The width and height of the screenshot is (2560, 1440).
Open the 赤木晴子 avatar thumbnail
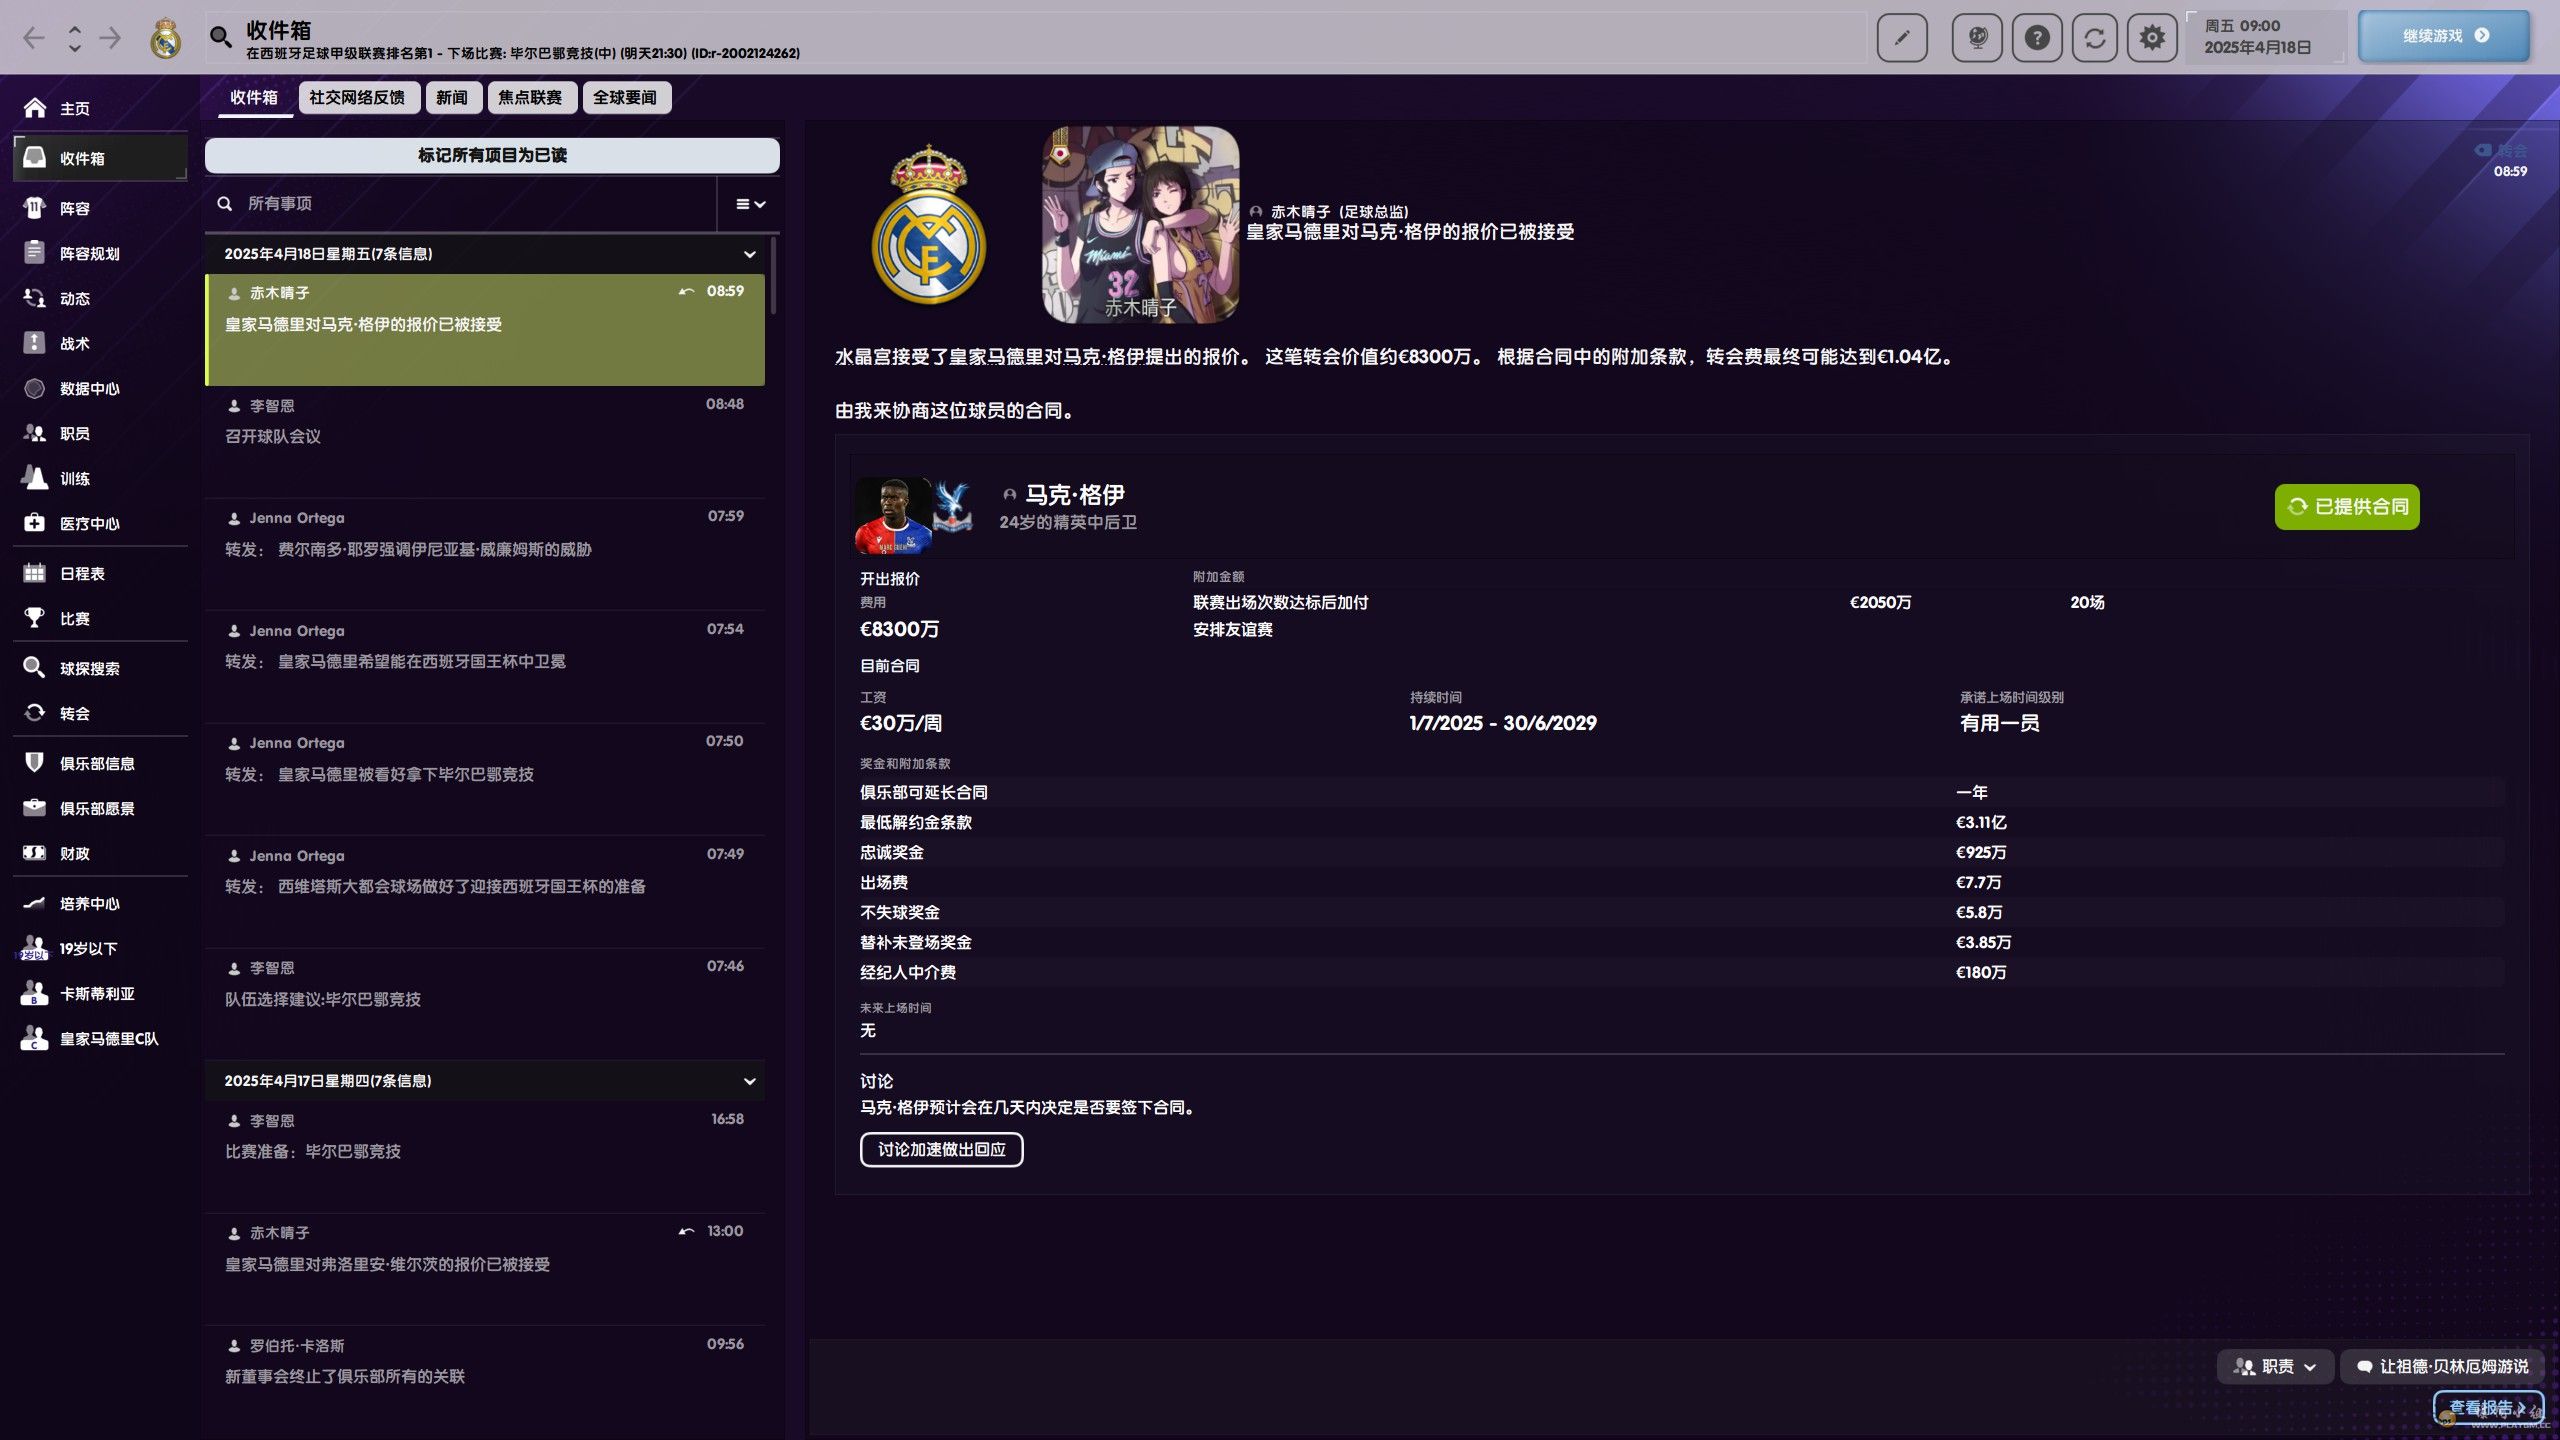[x=1140, y=224]
